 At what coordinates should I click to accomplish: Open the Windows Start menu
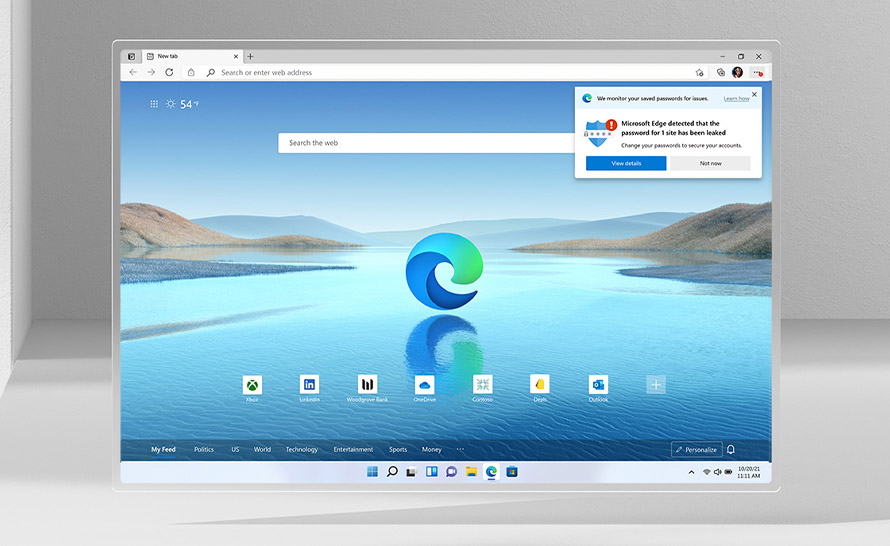(x=372, y=472)
